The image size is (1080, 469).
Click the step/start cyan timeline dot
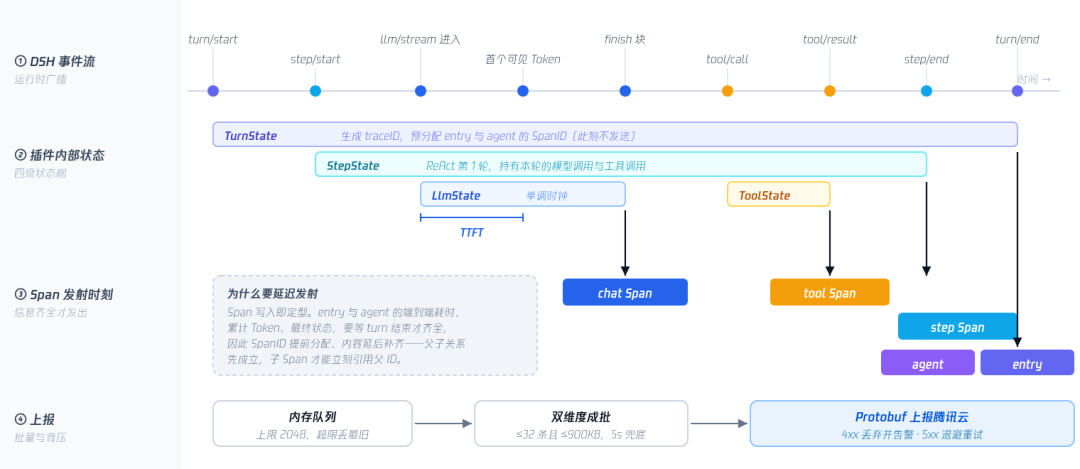315,91
